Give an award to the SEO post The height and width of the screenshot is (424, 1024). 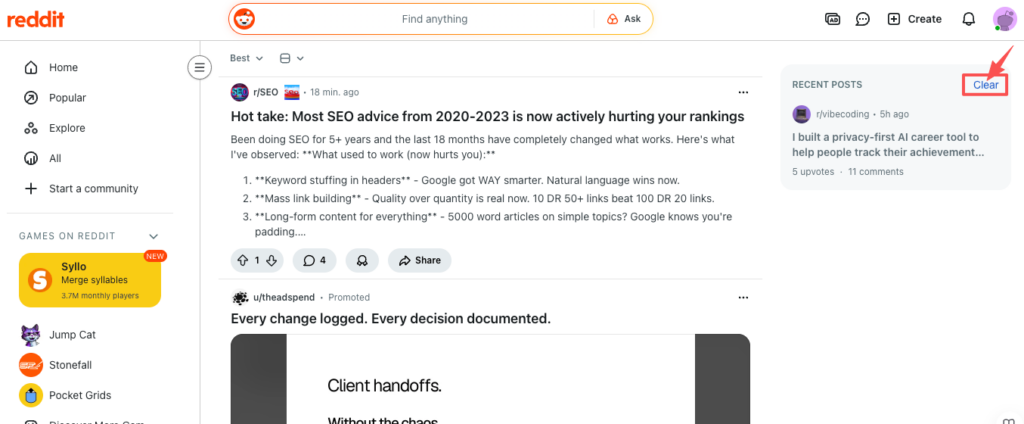click(361, 260)
